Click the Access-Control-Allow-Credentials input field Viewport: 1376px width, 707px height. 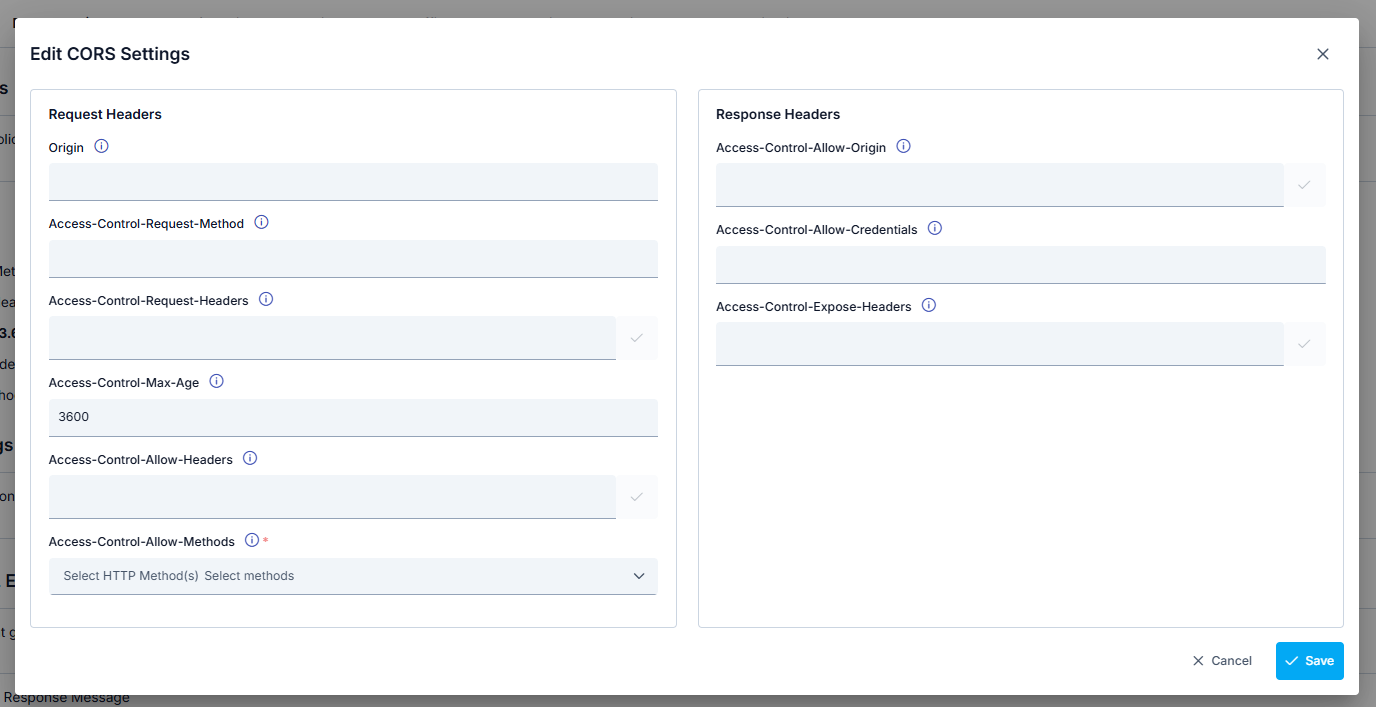[1020, 265]
